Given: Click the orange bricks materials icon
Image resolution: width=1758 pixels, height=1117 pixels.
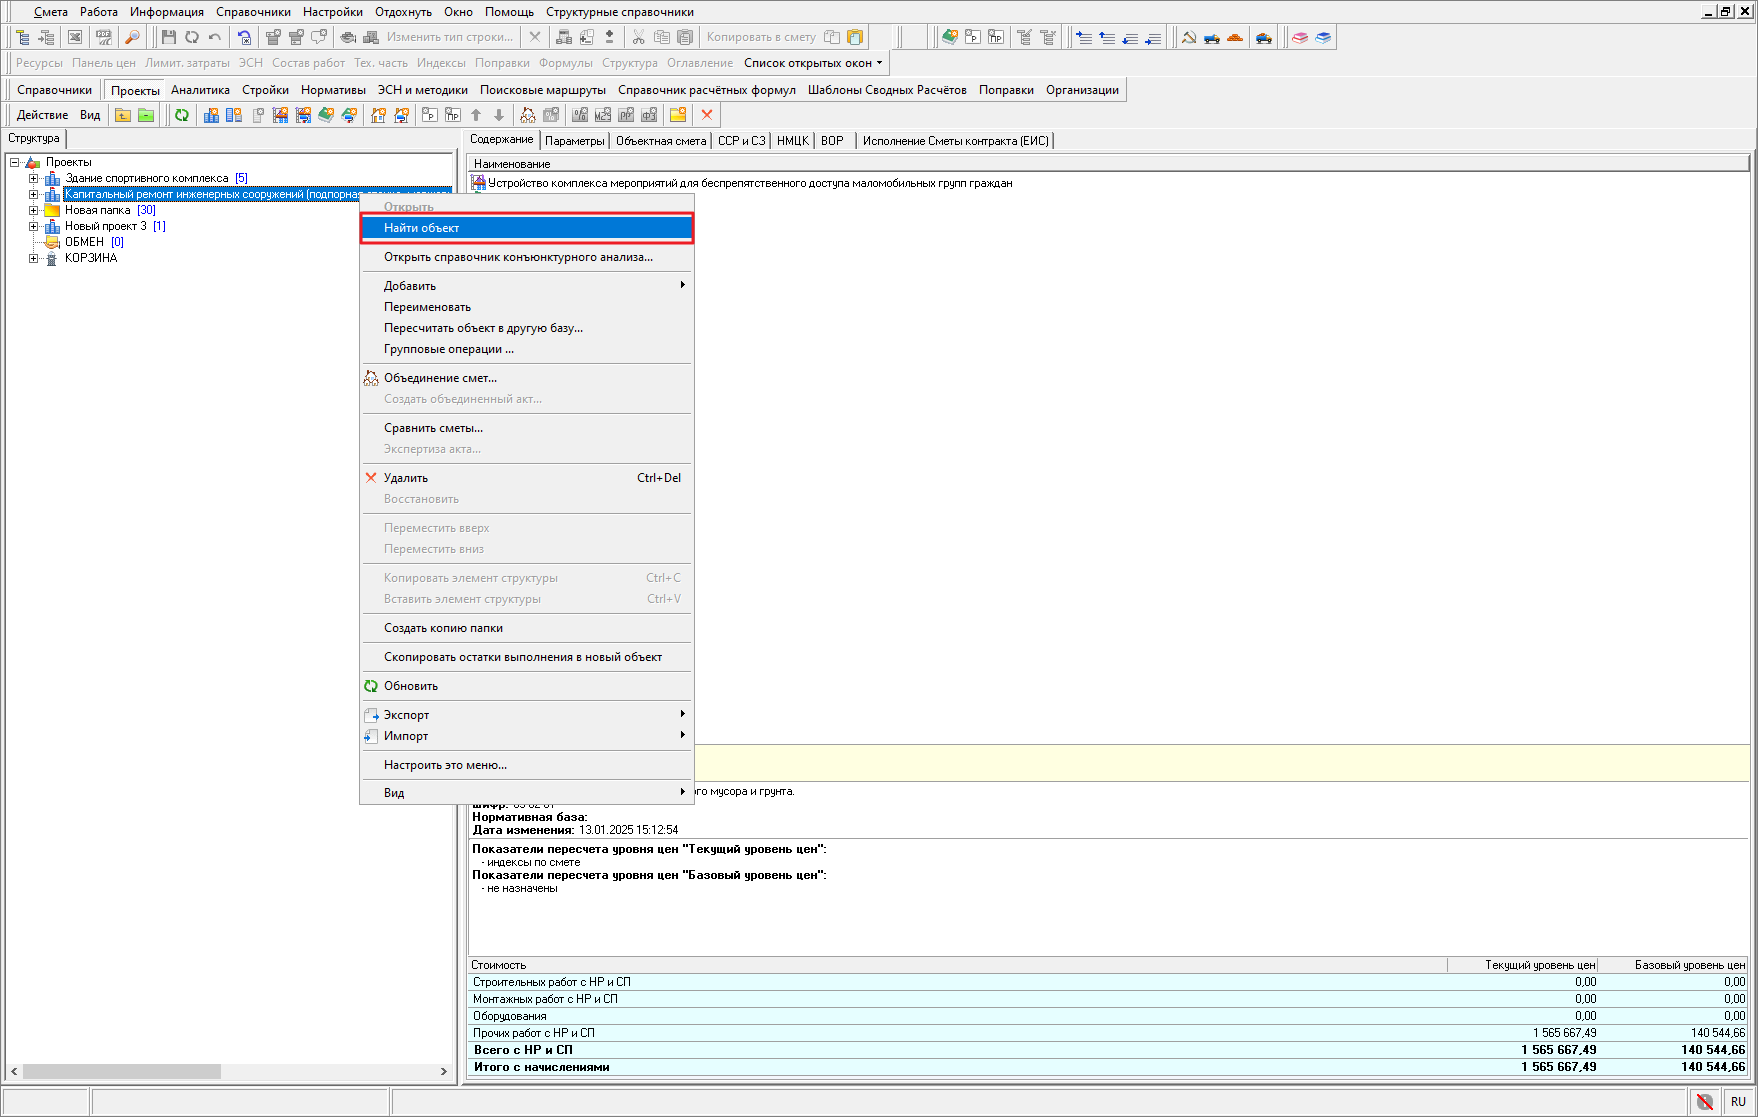Looking at the screenshot, I should click(x=1235, y=37).
